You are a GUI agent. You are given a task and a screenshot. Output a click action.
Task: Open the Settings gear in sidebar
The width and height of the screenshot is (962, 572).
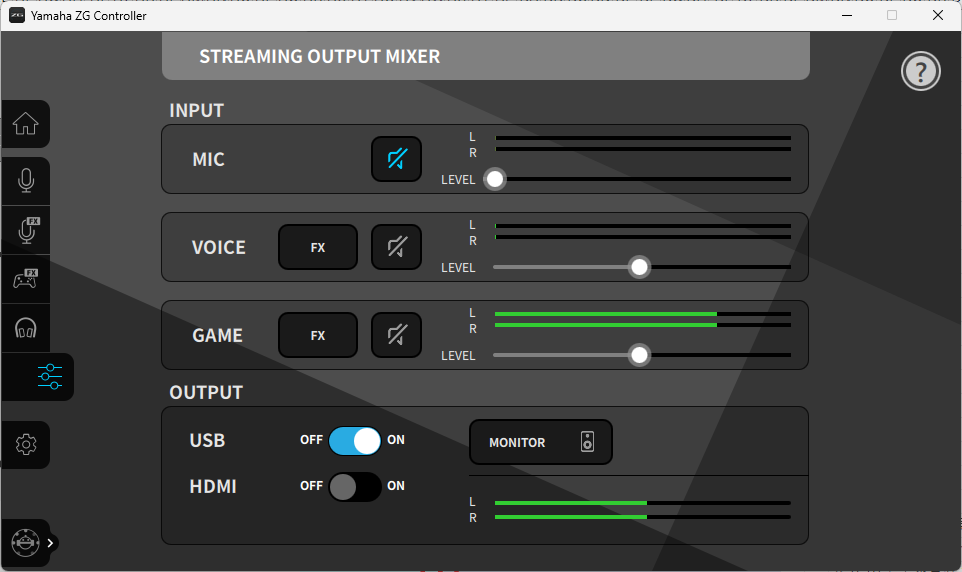point(27,444)
